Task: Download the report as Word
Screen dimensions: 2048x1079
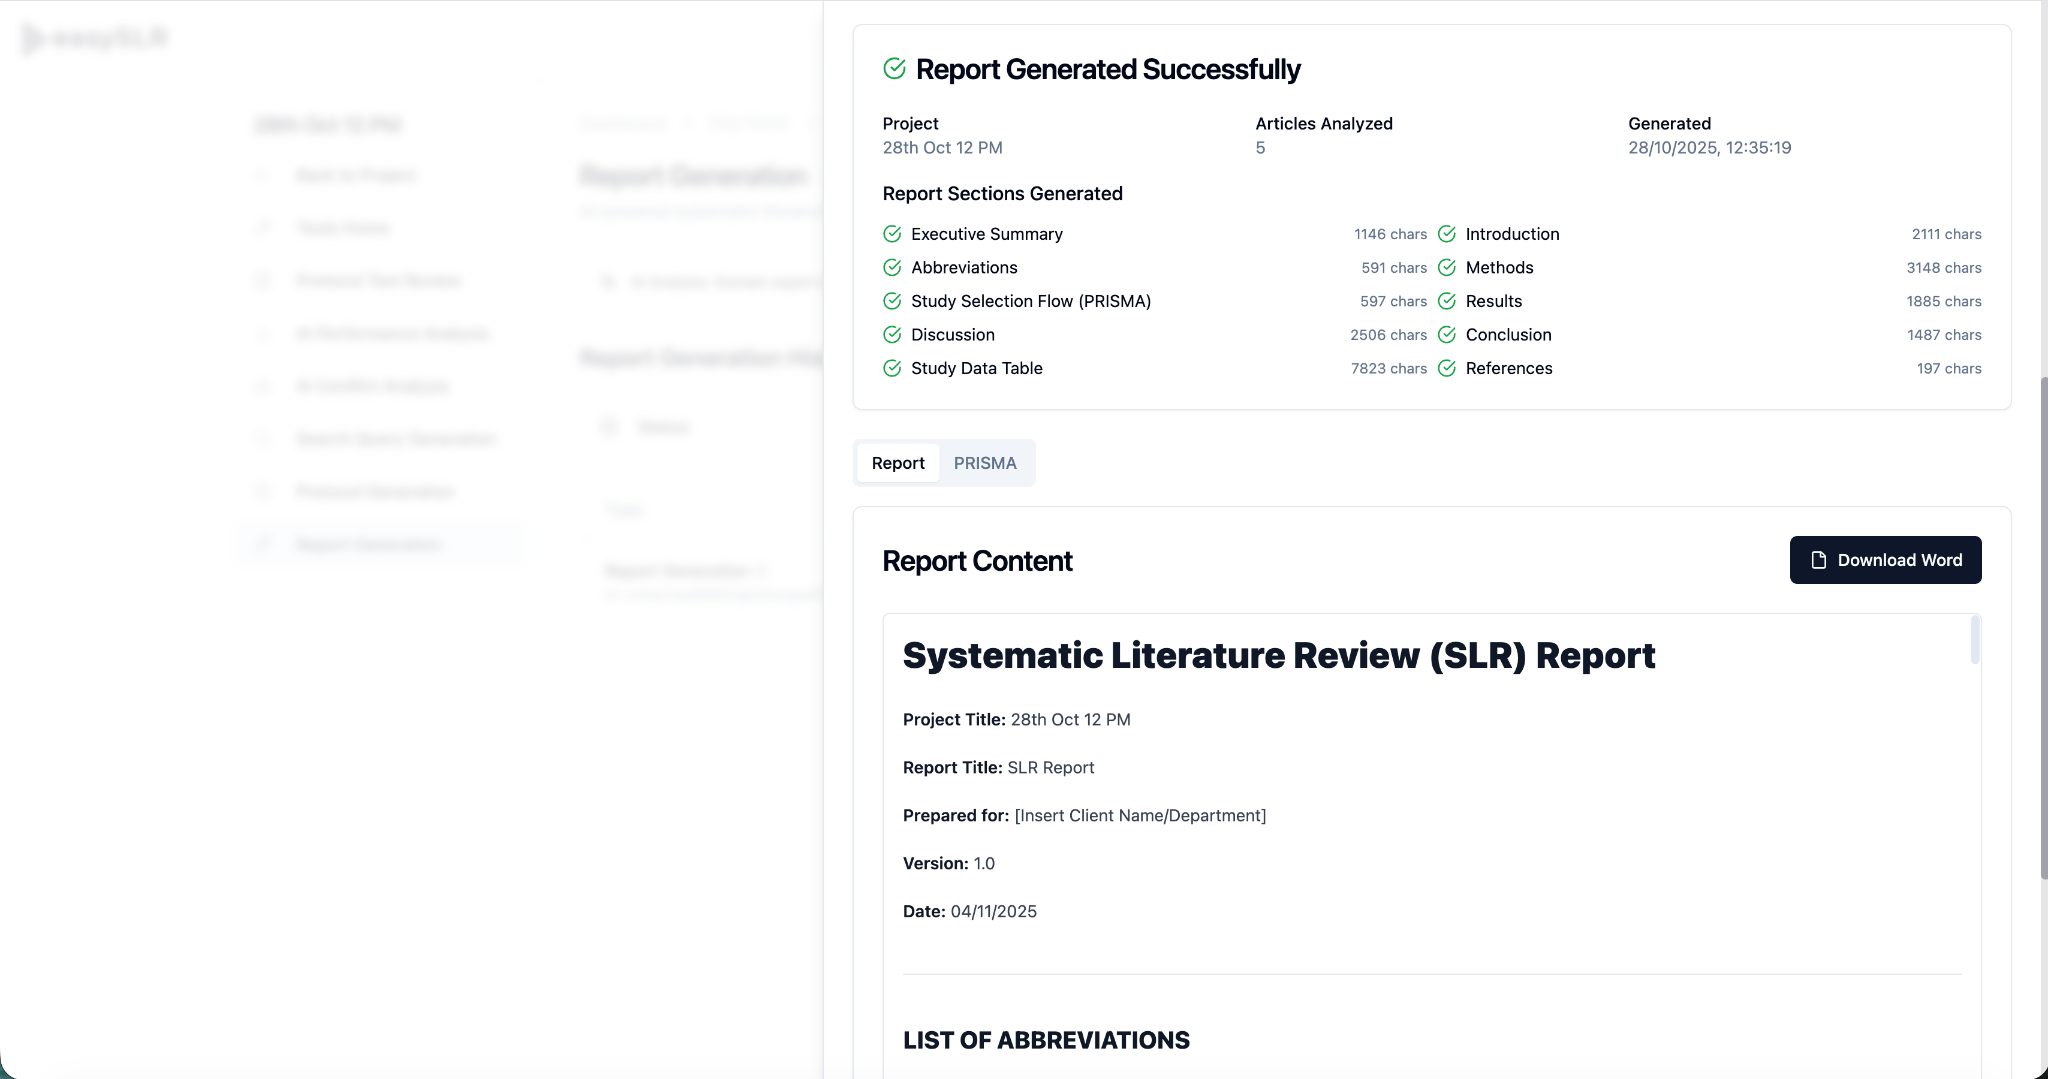Action: pyautogui.click(x=1885, y=560)
